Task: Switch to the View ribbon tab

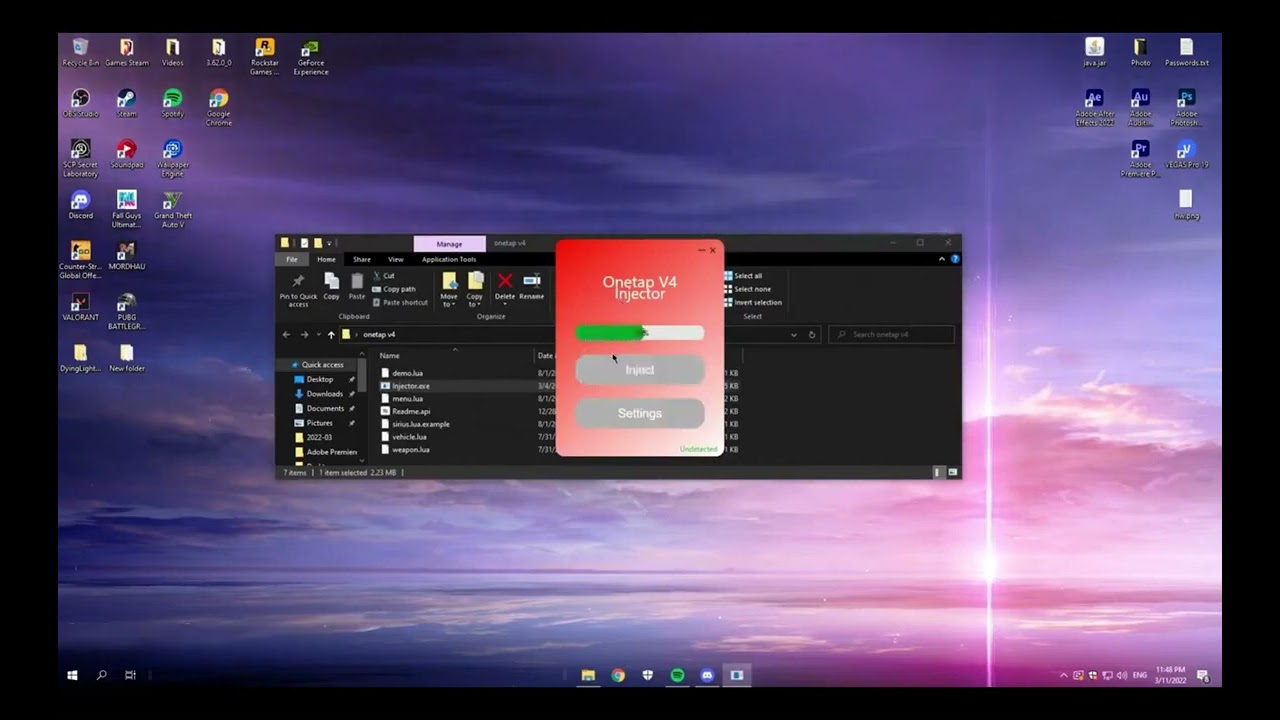Action: (x=396, y=259)
